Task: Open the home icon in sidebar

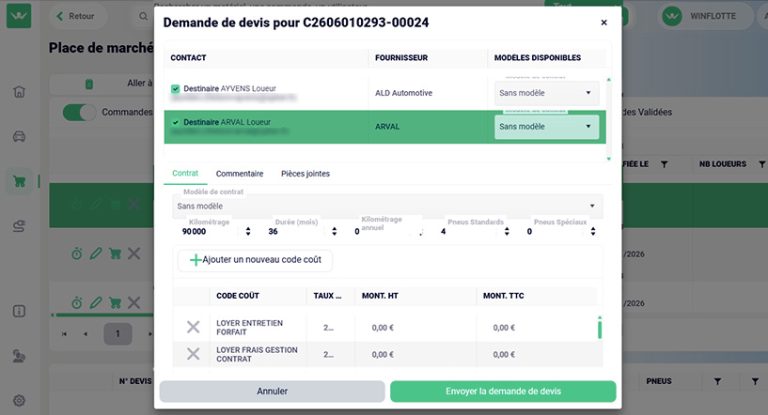Action: pyautogui.click(x=19, y=92)
